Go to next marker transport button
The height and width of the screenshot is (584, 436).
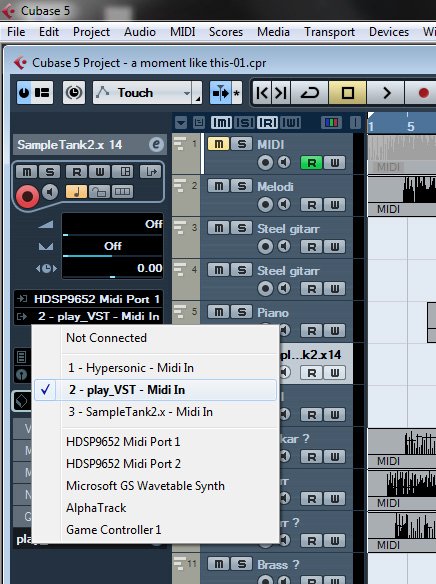281,92
